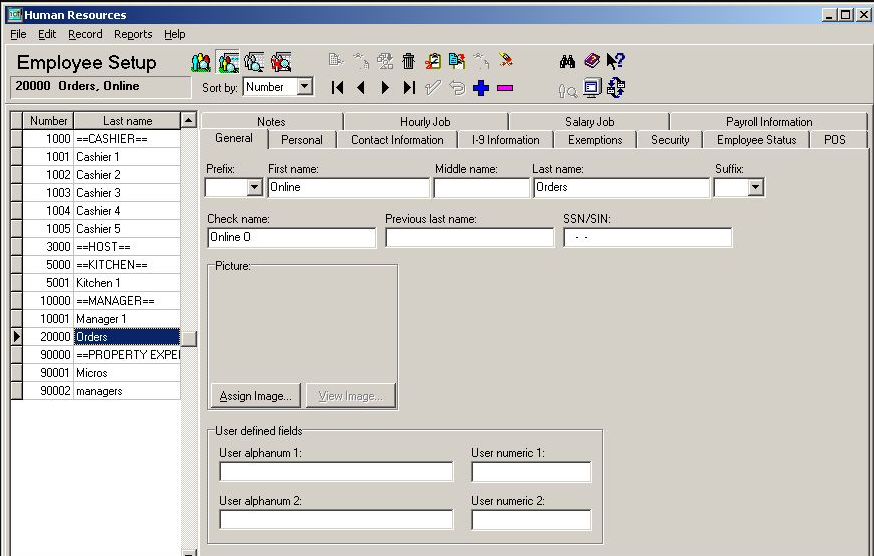Click the trash can delete icon
Screen dimensions: 874x556
point(409,61)
